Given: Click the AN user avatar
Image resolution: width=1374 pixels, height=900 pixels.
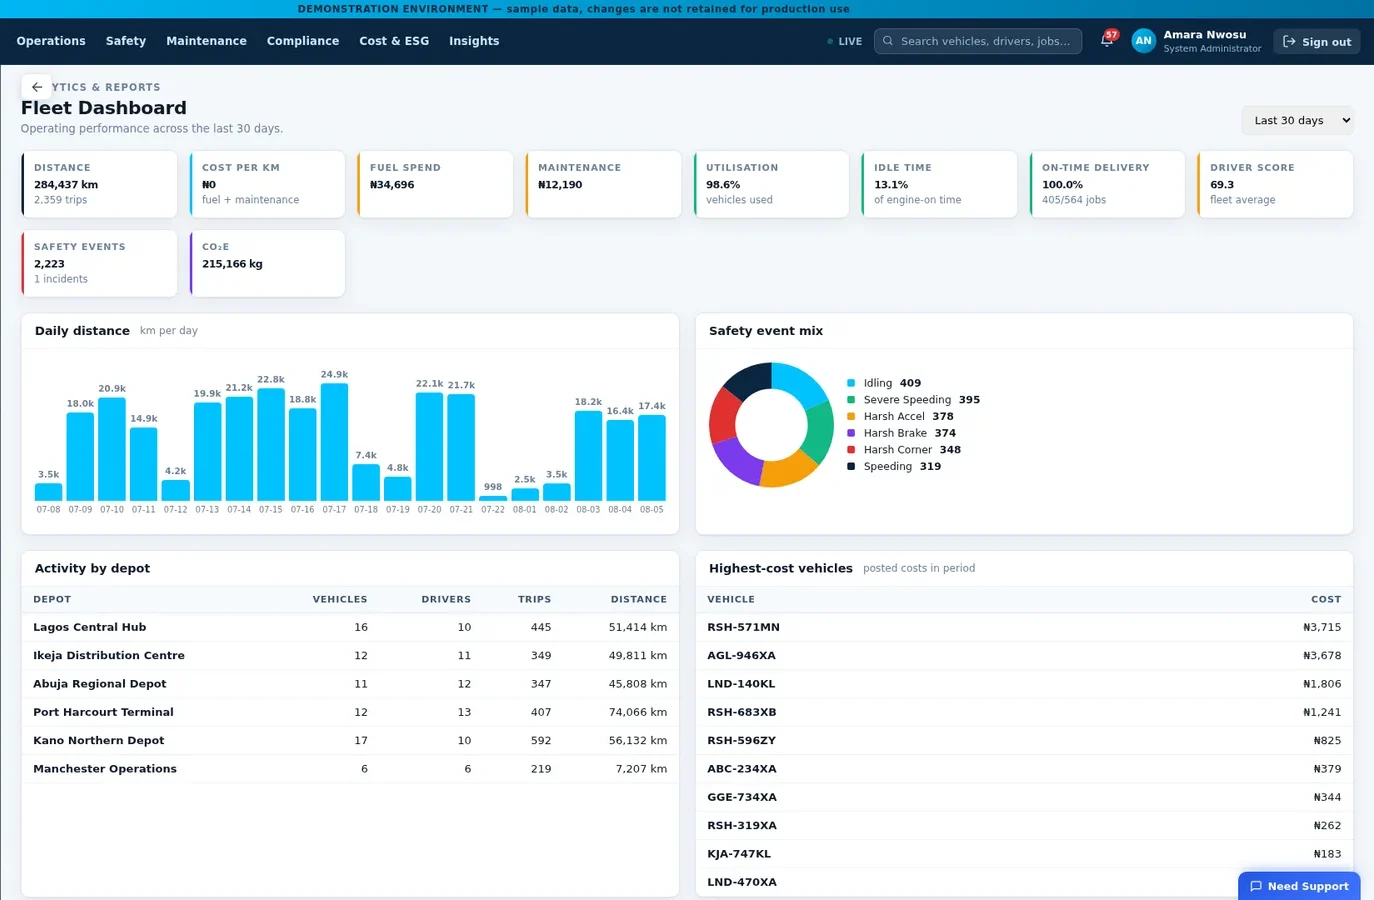Looking at the screenshot, I should 1143,41.
